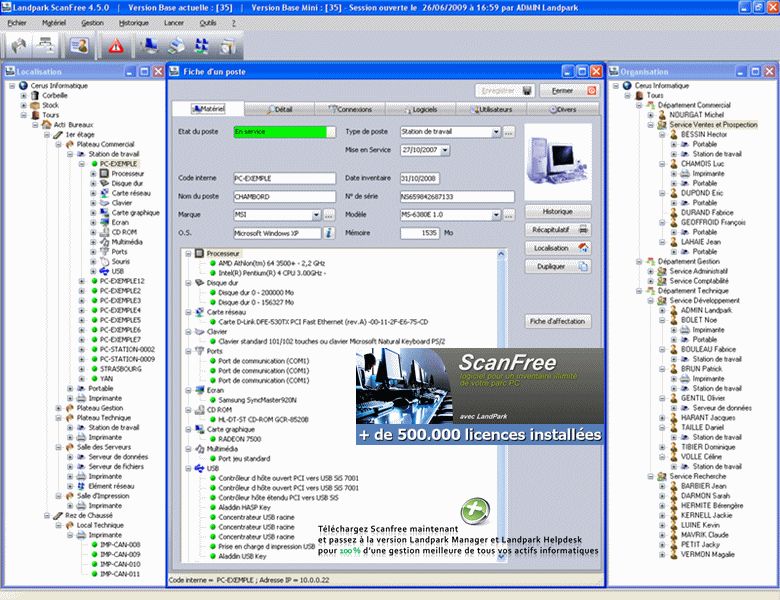Click the Historique button under the computer image
780x600 pixels.
[x=558, y=211]
